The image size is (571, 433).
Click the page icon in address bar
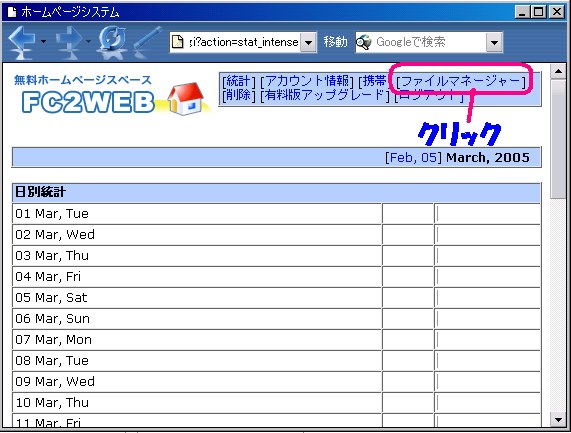(x=177, y=42)
